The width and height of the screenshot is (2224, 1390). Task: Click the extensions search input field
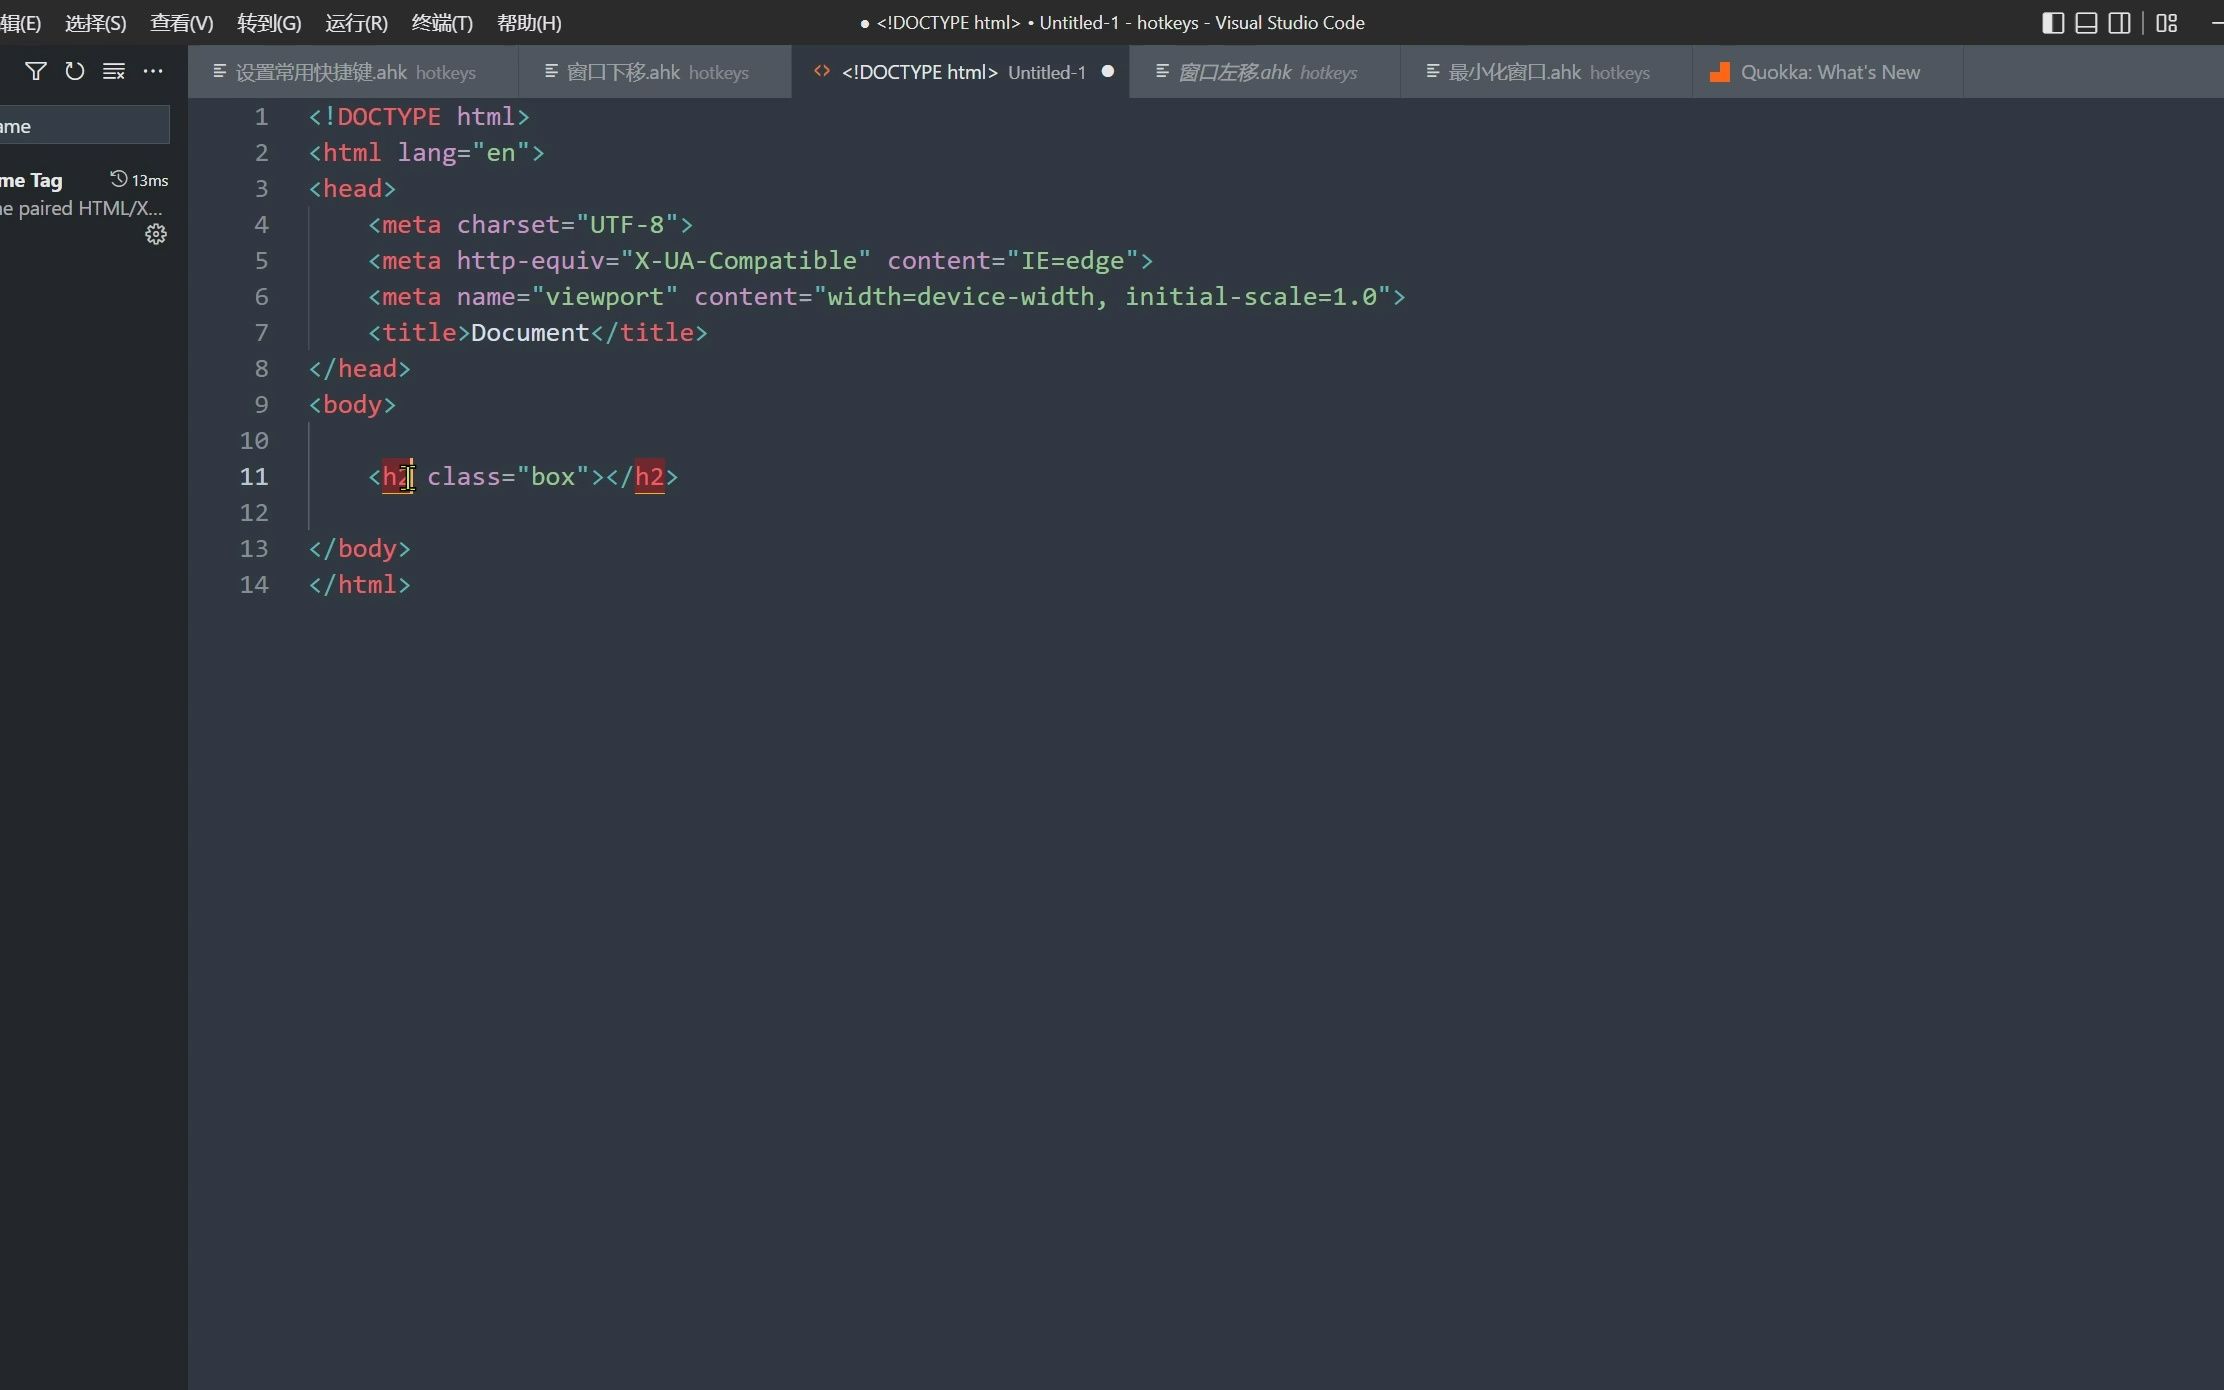(x=85, y=126)
